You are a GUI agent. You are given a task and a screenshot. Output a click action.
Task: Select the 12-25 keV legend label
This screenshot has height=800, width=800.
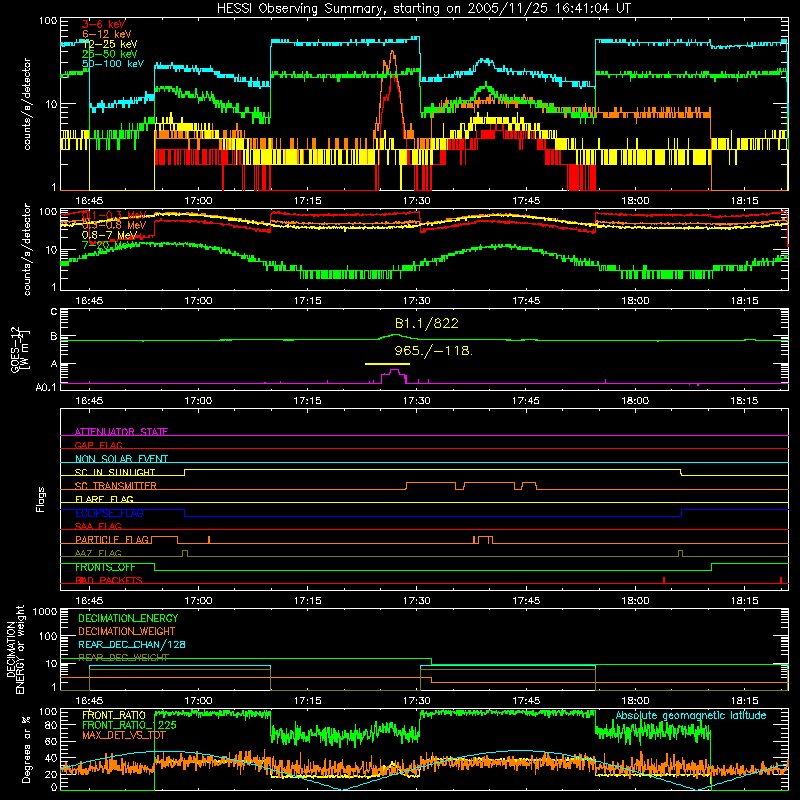(109, 44)
